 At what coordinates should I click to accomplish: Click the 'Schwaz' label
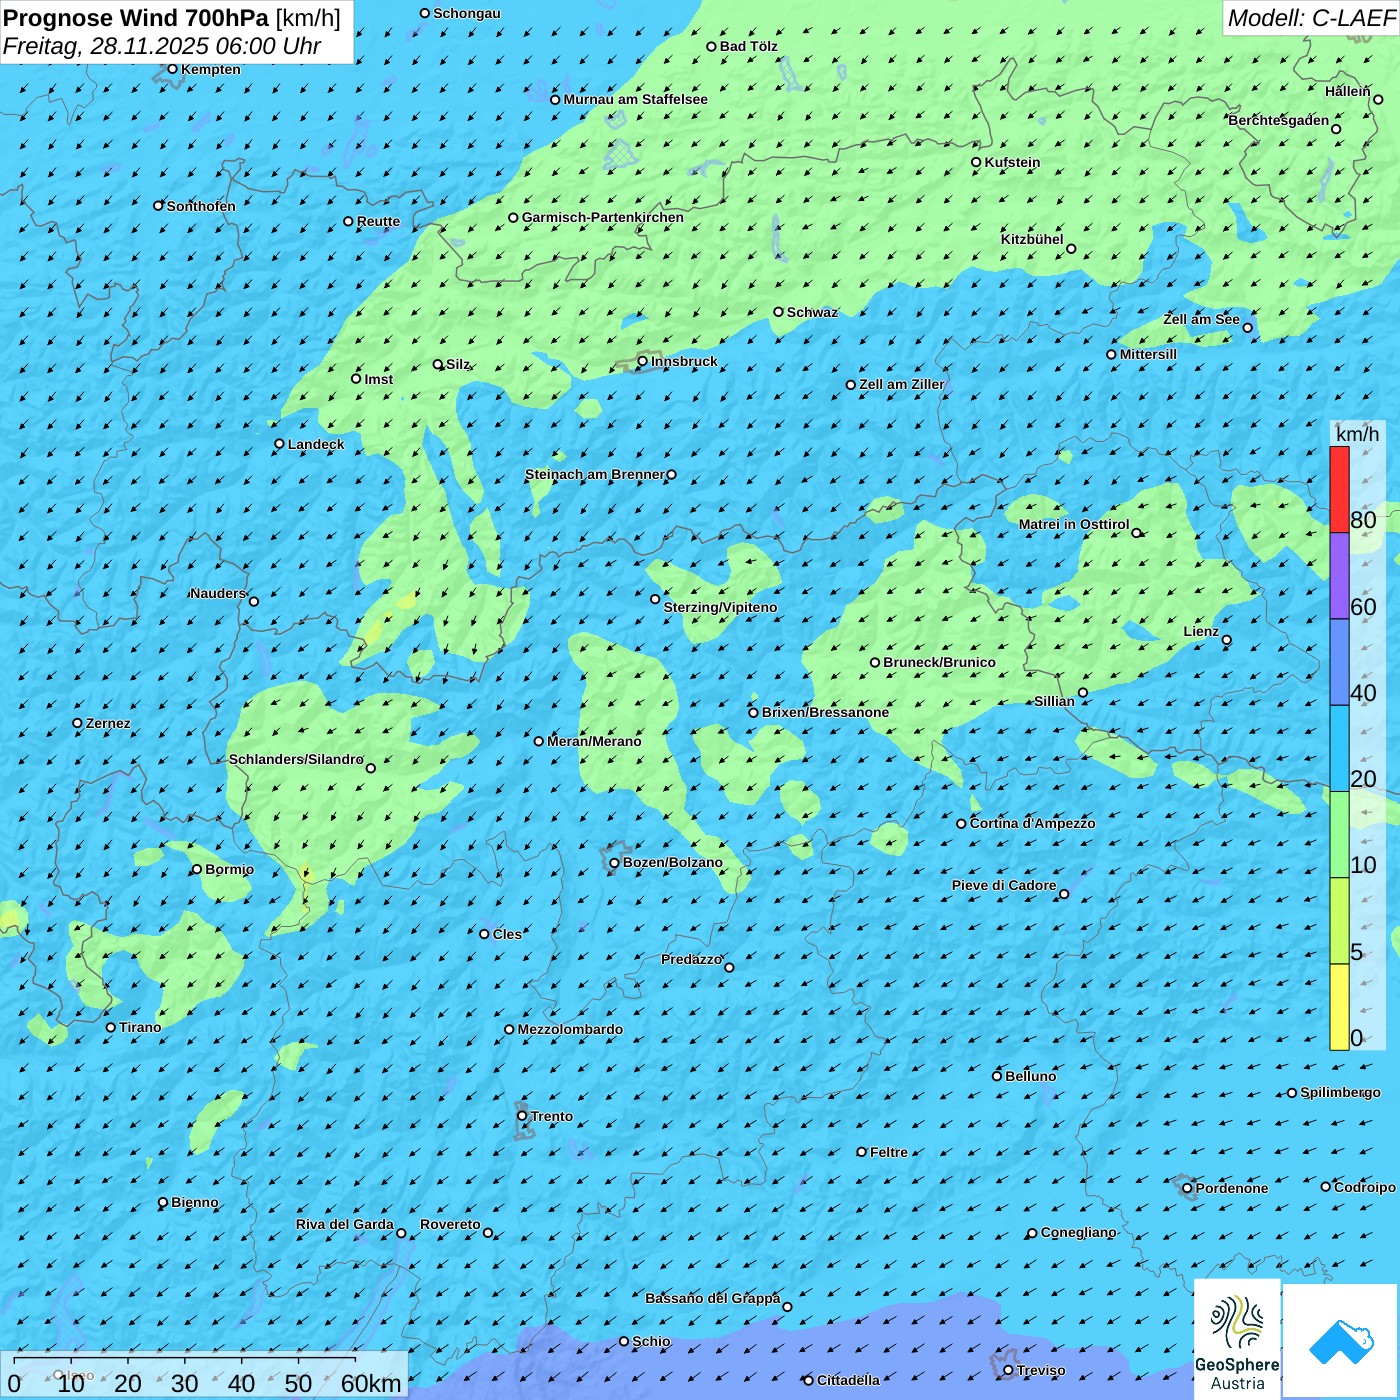812,312
